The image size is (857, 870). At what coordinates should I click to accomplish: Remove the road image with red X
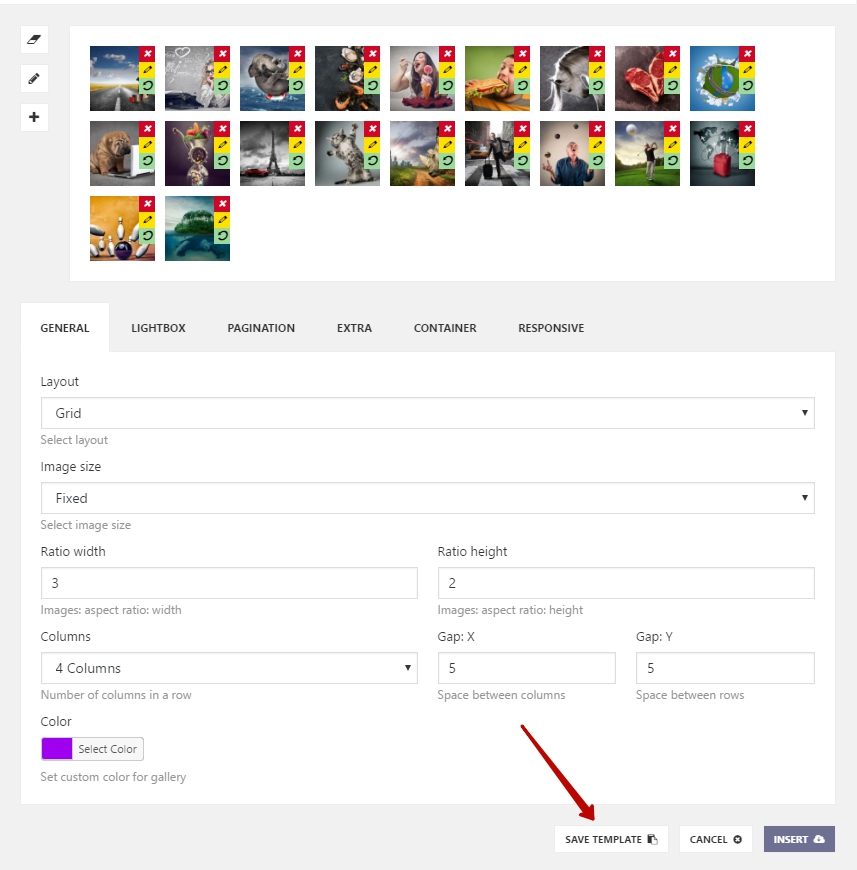[147, 54]
